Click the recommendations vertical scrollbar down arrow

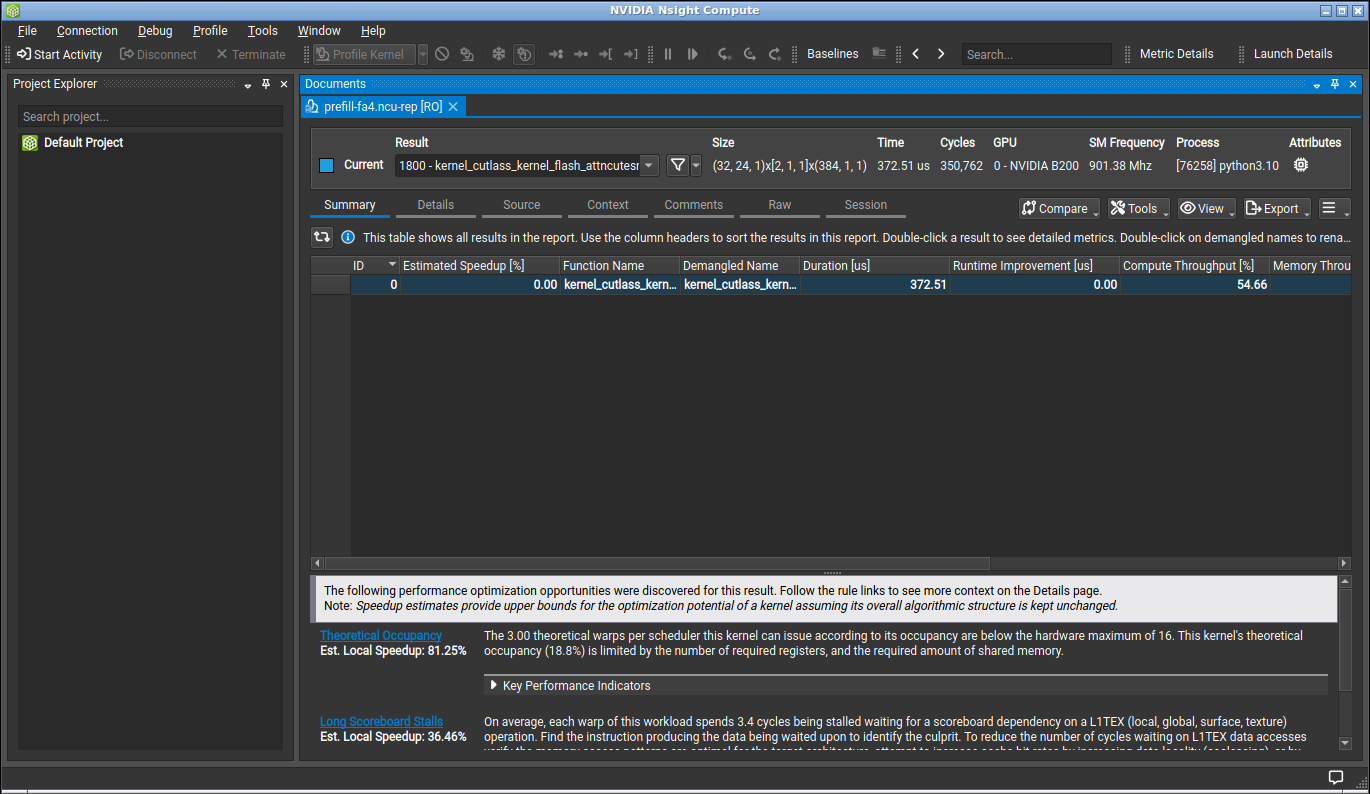(1345, 743)
